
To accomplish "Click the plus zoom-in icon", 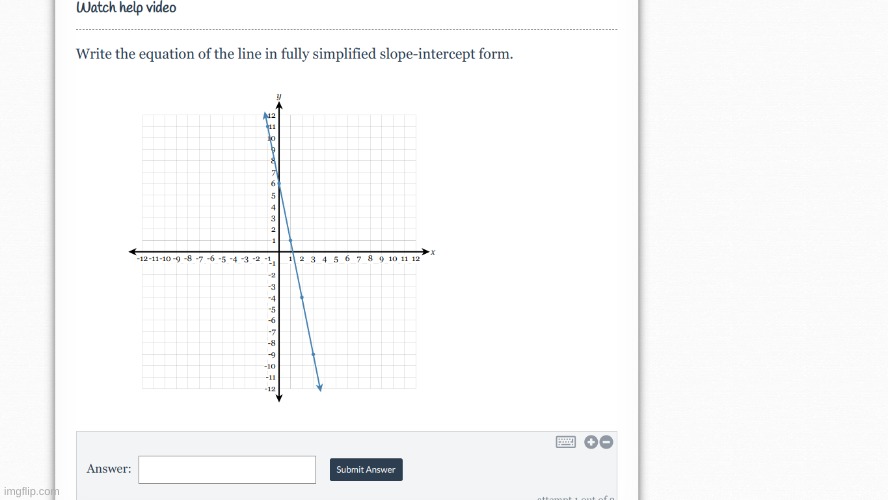I will click(591, 442).
